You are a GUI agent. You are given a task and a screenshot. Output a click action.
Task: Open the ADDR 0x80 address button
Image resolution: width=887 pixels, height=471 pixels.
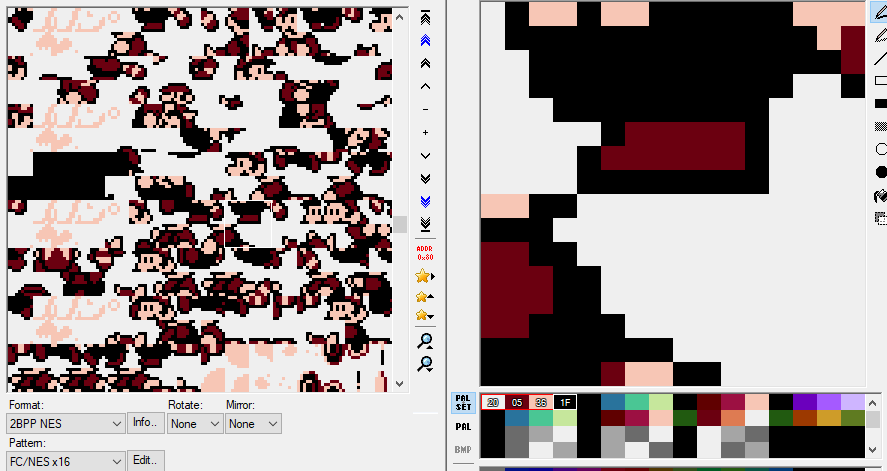tap(425, 253)
